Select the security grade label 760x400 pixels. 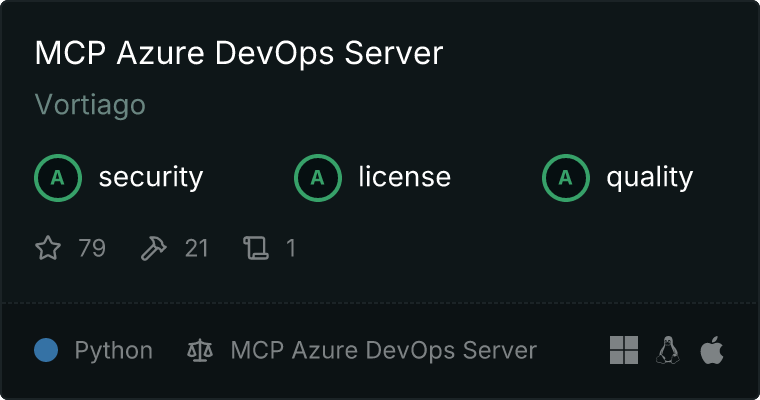(x=150, y=178)
